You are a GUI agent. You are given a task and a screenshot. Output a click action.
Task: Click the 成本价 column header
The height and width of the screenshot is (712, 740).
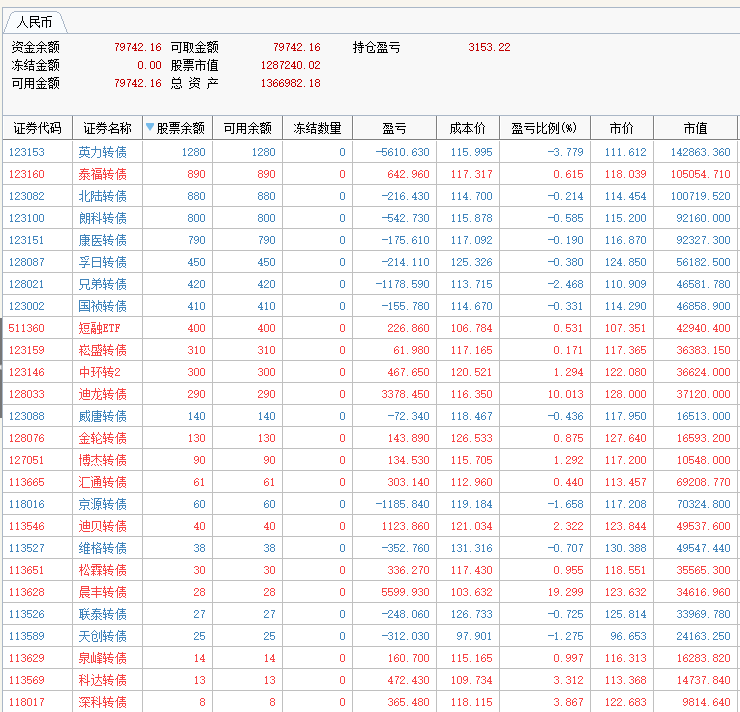tap(467, 128)
